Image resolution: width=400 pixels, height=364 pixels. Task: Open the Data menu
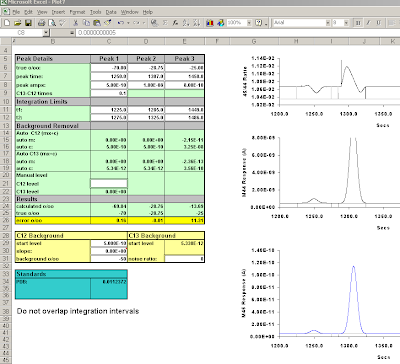pos(111,12)
